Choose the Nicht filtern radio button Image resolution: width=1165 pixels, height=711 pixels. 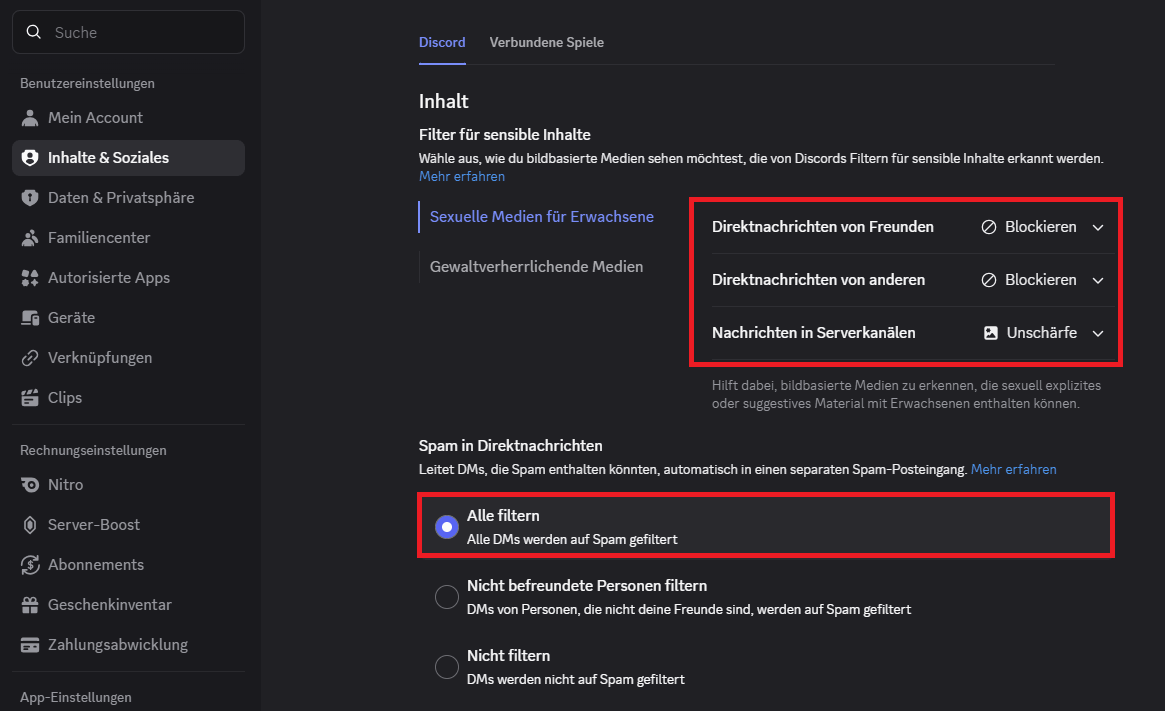447,666
